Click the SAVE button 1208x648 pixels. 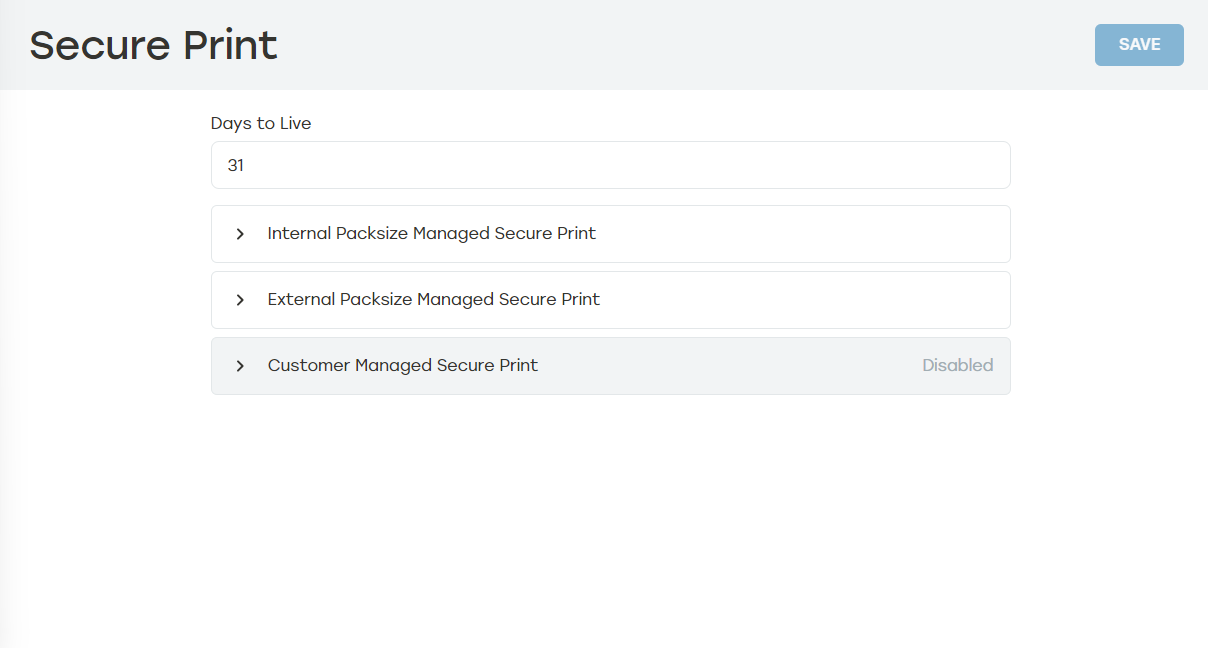click(x=1139, y=45)
